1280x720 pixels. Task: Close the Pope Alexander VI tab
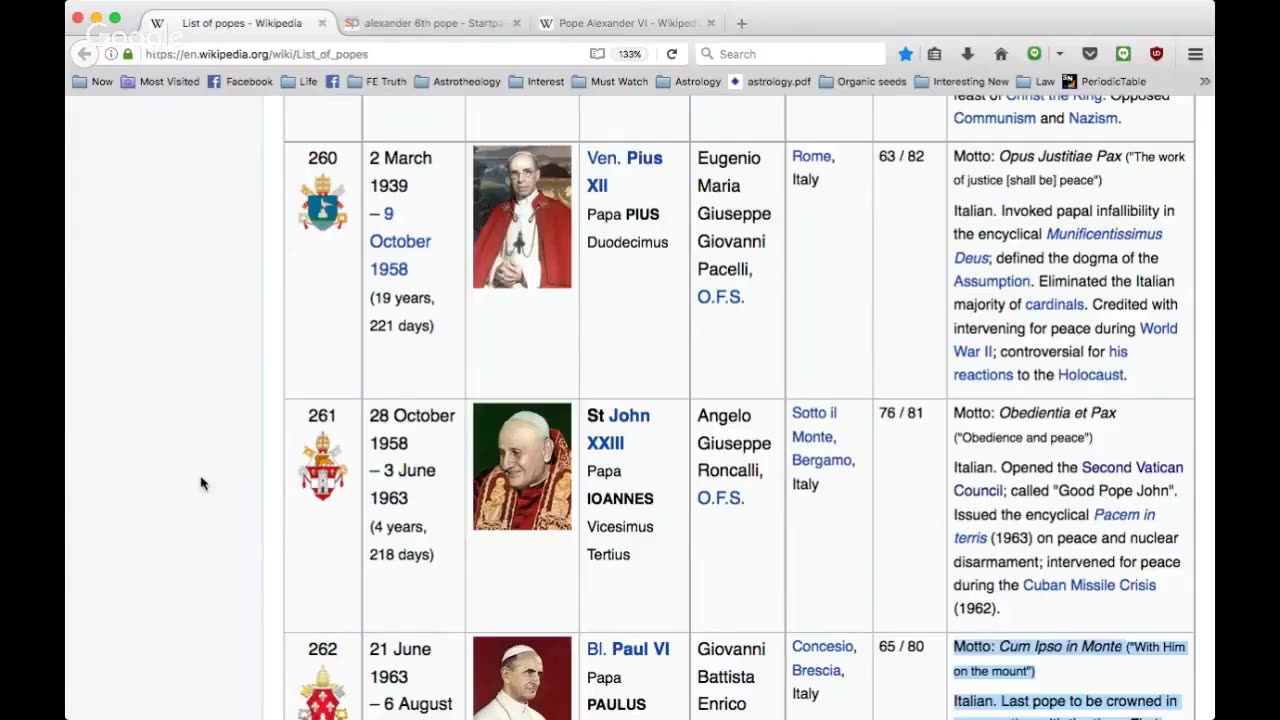pyautogui.click(x=711, y=23)
